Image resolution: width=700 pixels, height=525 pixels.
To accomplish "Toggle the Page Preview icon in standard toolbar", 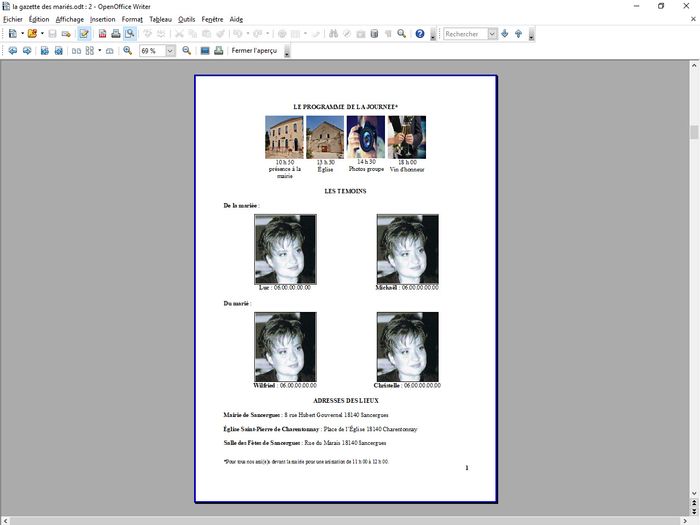I will coord(130,33).
